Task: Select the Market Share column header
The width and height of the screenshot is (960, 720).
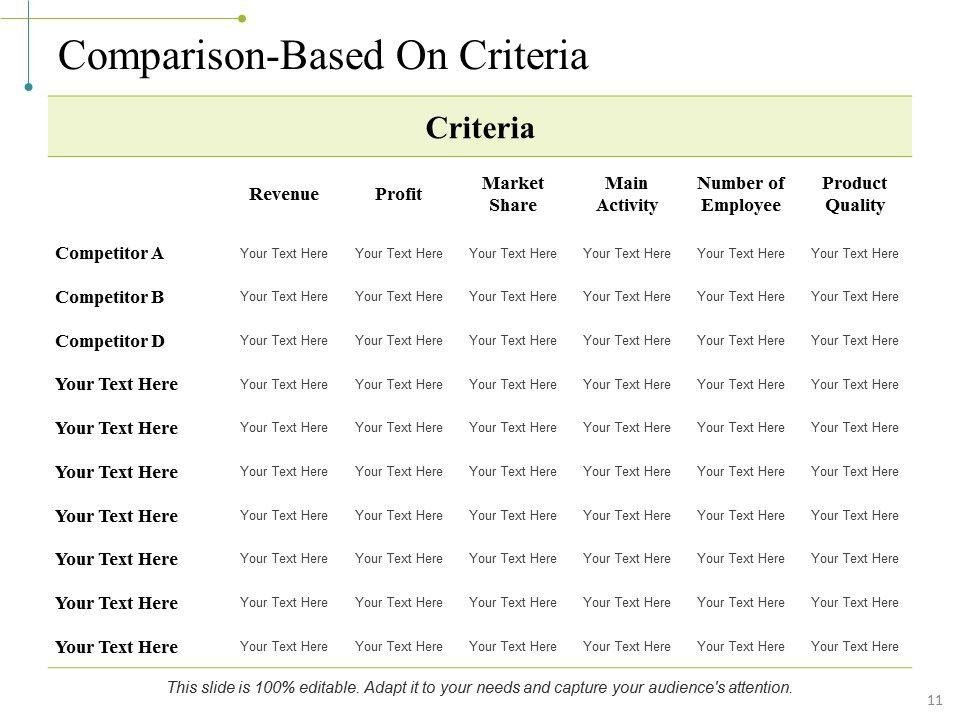Action: (513, 194)
